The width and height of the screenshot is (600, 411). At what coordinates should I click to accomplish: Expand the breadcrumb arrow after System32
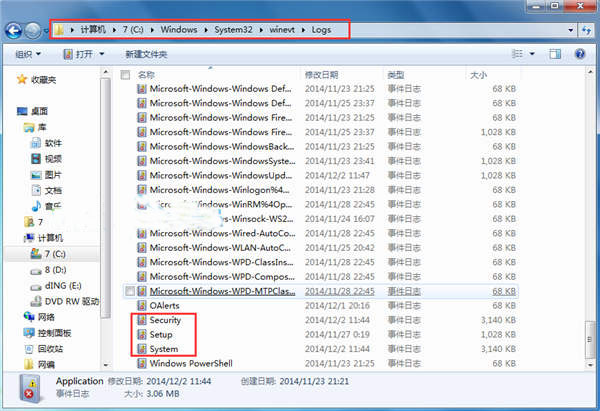[x=261, y=30]
